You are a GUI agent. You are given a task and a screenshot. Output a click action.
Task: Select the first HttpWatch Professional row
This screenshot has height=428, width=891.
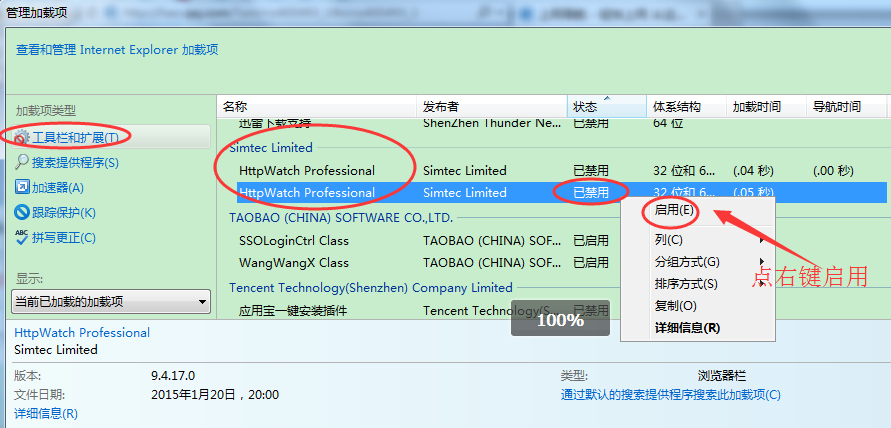point(307,170)
